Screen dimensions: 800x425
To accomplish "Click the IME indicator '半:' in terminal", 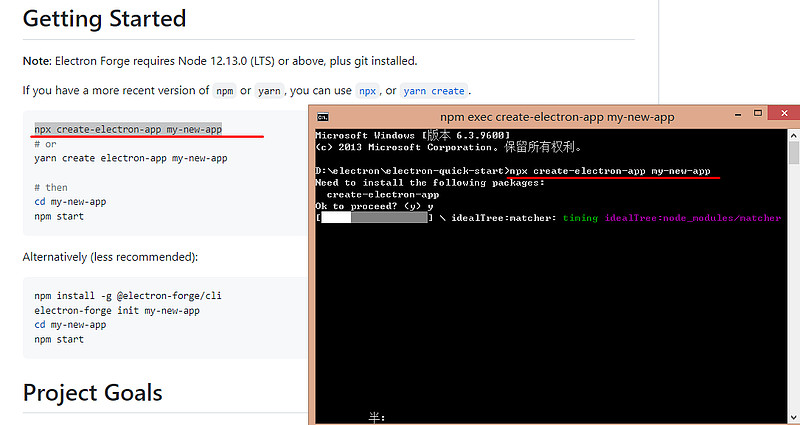I will click(x=377, y=417).
